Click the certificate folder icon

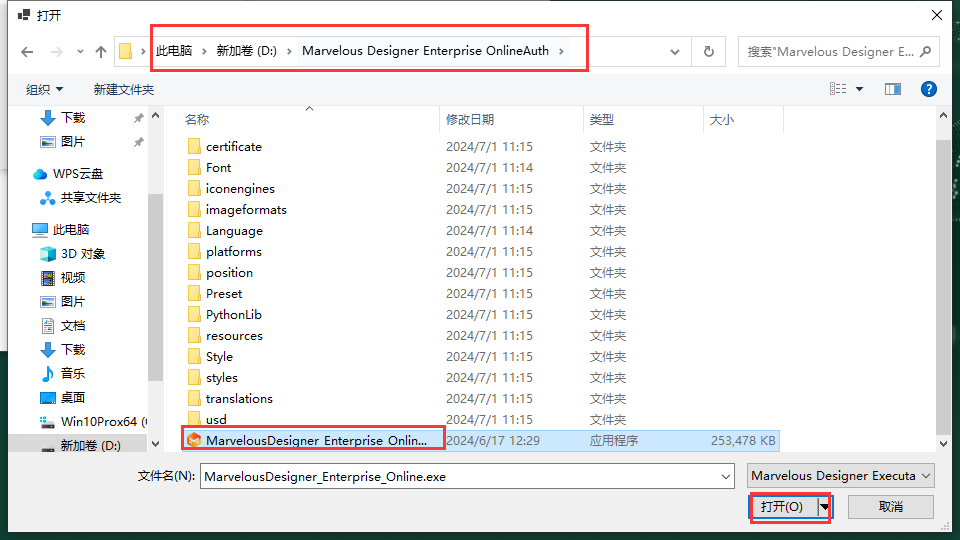pyautogui.click(x=194, y=146)
